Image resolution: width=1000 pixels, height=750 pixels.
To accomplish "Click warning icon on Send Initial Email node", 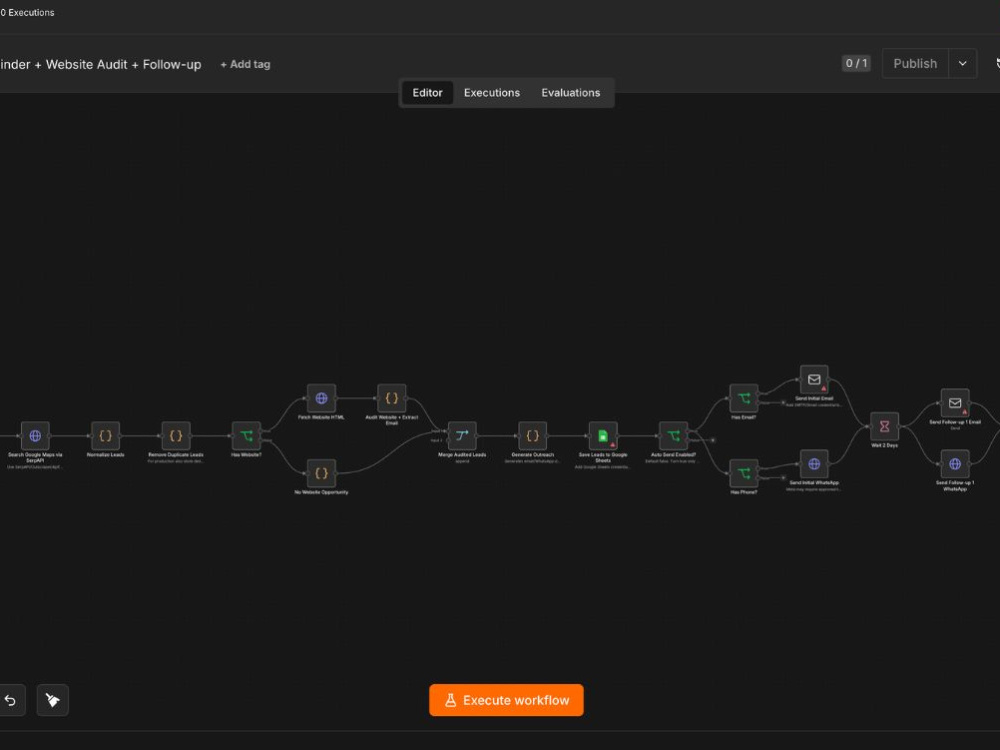I will pyautogui.click(x=823, y=388).
